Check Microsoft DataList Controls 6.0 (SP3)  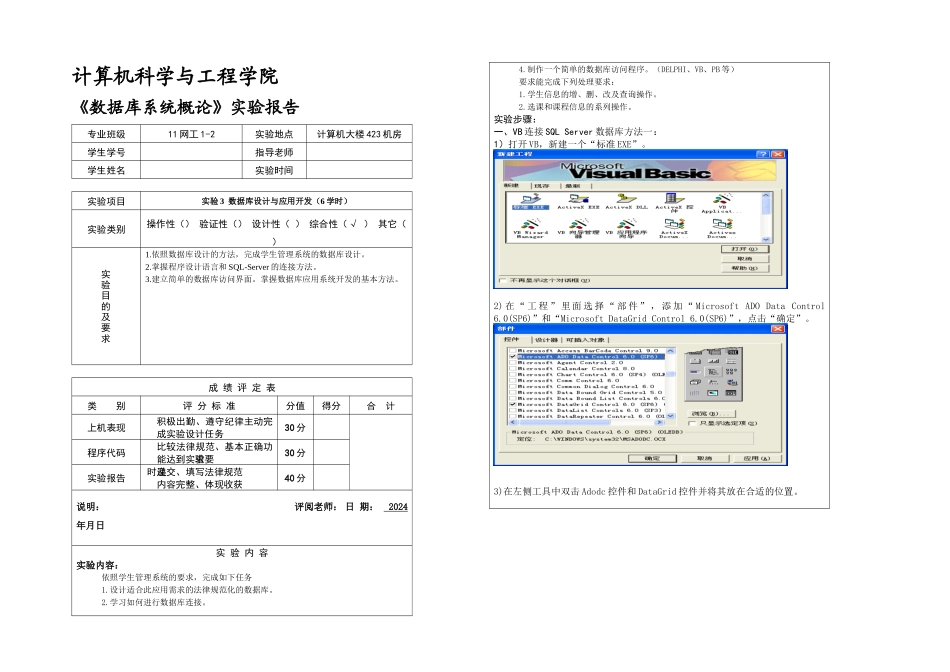pos(513,410)
